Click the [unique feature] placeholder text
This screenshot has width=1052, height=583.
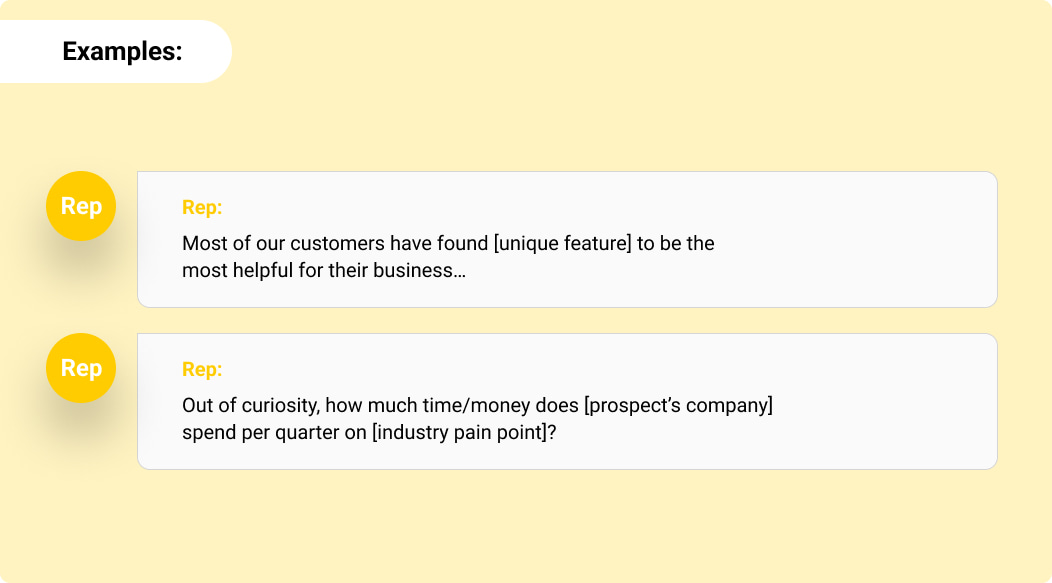[563, 243]
